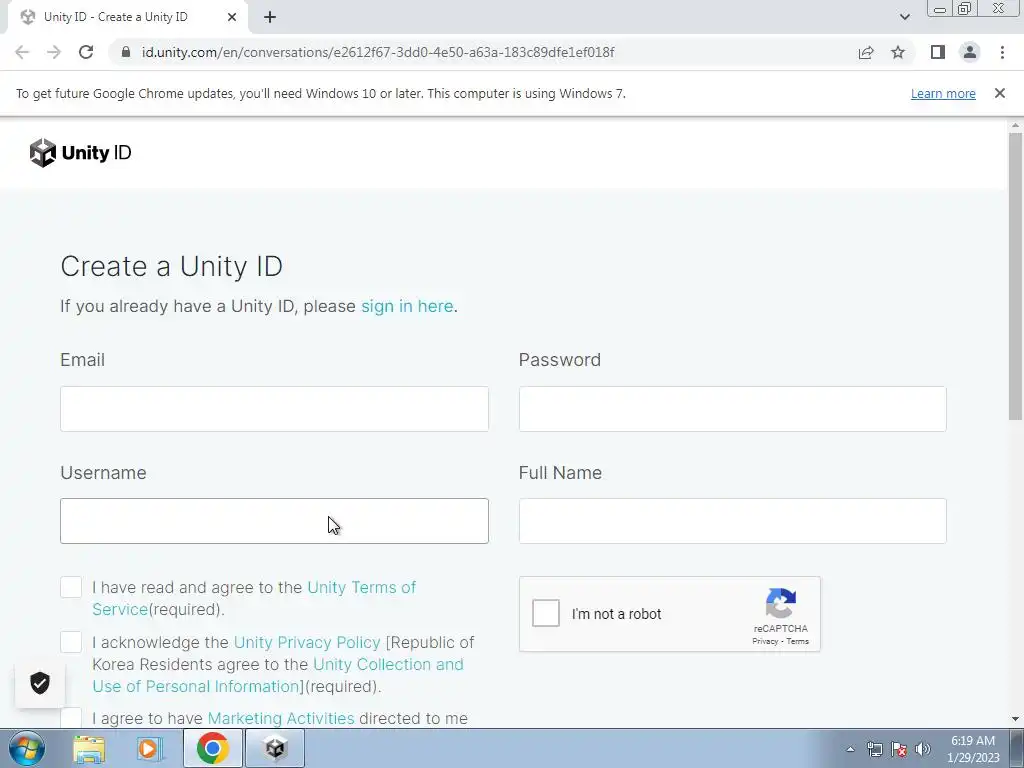Open the Windows Start button
The width and height of the screenshot is (1024, 768).
27,748
